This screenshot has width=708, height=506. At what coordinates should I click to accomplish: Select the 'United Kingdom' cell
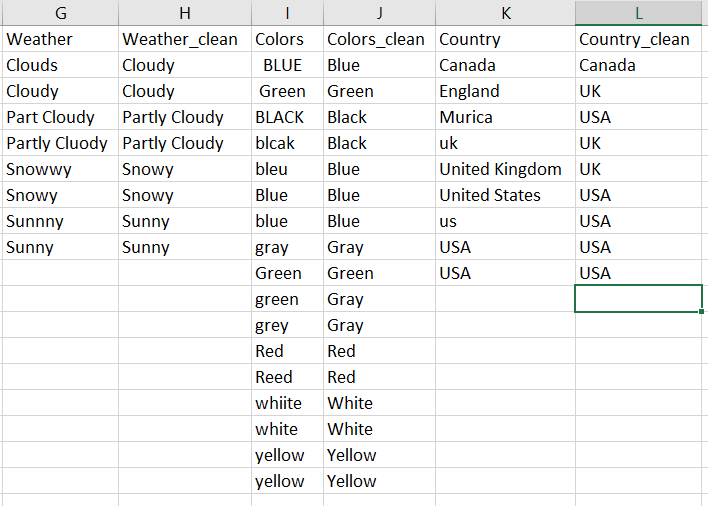[500, 170]
